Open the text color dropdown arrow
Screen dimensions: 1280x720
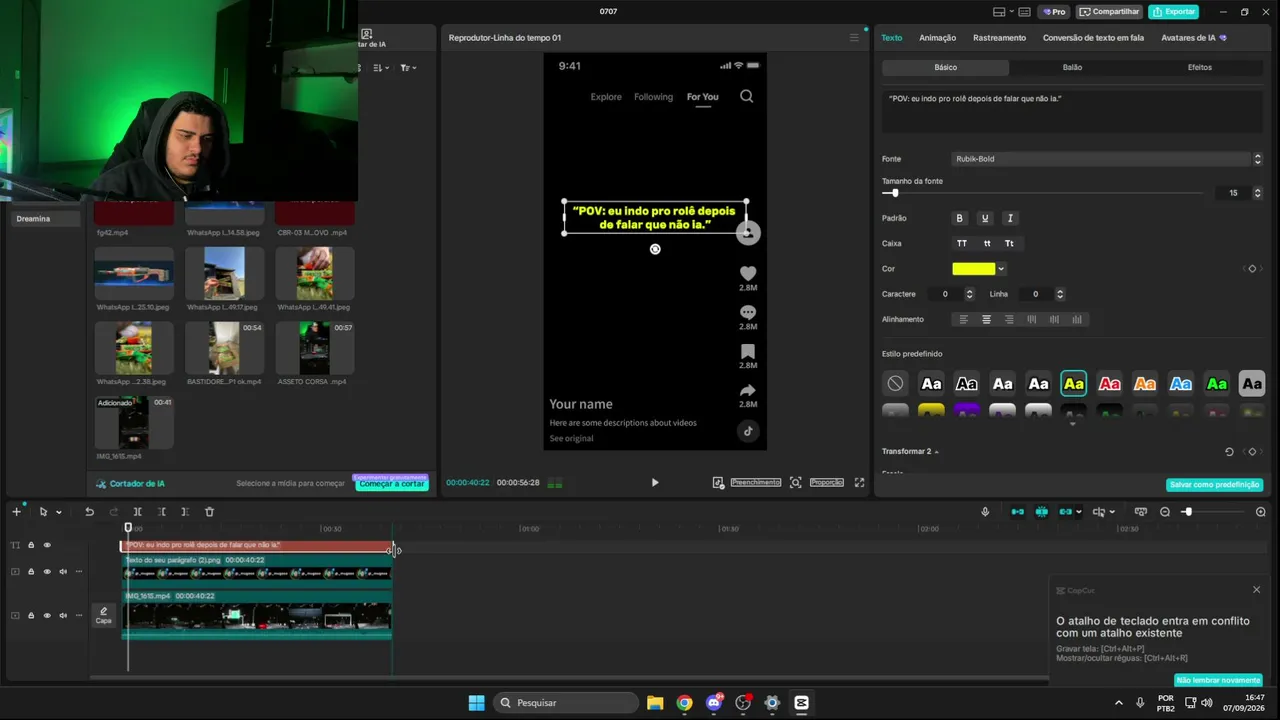coord(1001,269)
